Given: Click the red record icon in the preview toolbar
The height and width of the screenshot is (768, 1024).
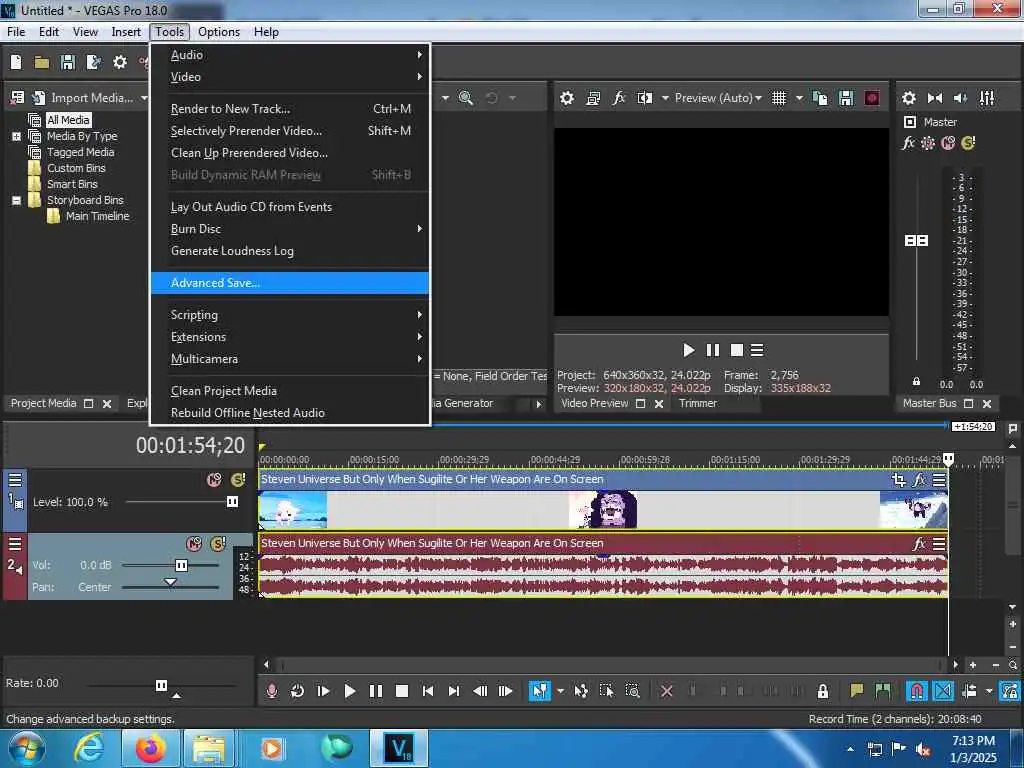Looking at the screenshot, I should 872,98.
